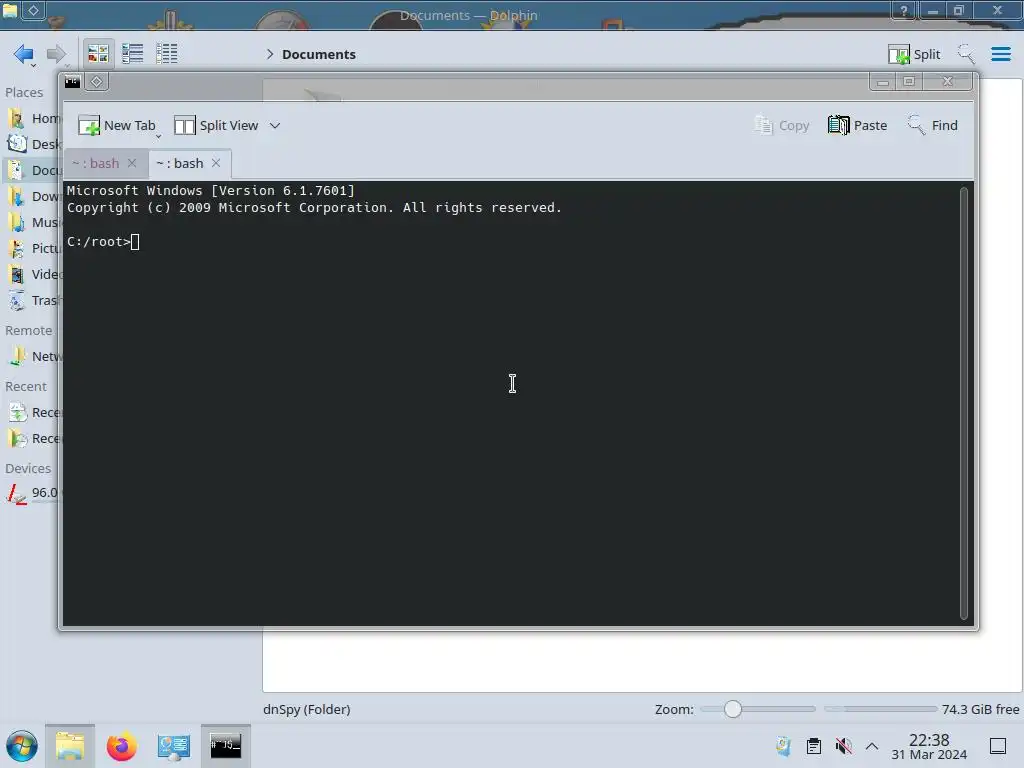The height and width of the screenshot is (768, 1024).
Task: Launch Firefox from the taskbar
Action: pyautogui.click(x=121, y=746)
